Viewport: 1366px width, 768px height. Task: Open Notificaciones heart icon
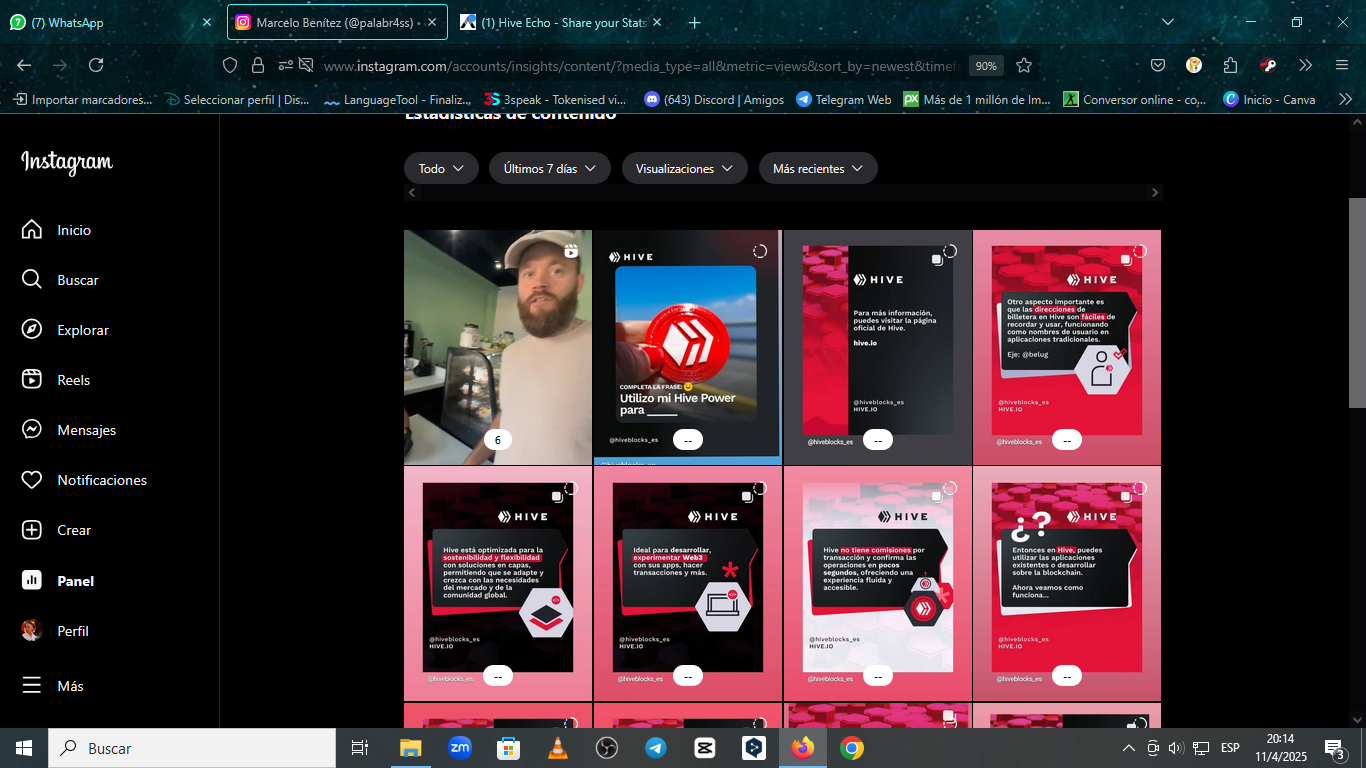(x=32, y=480)
